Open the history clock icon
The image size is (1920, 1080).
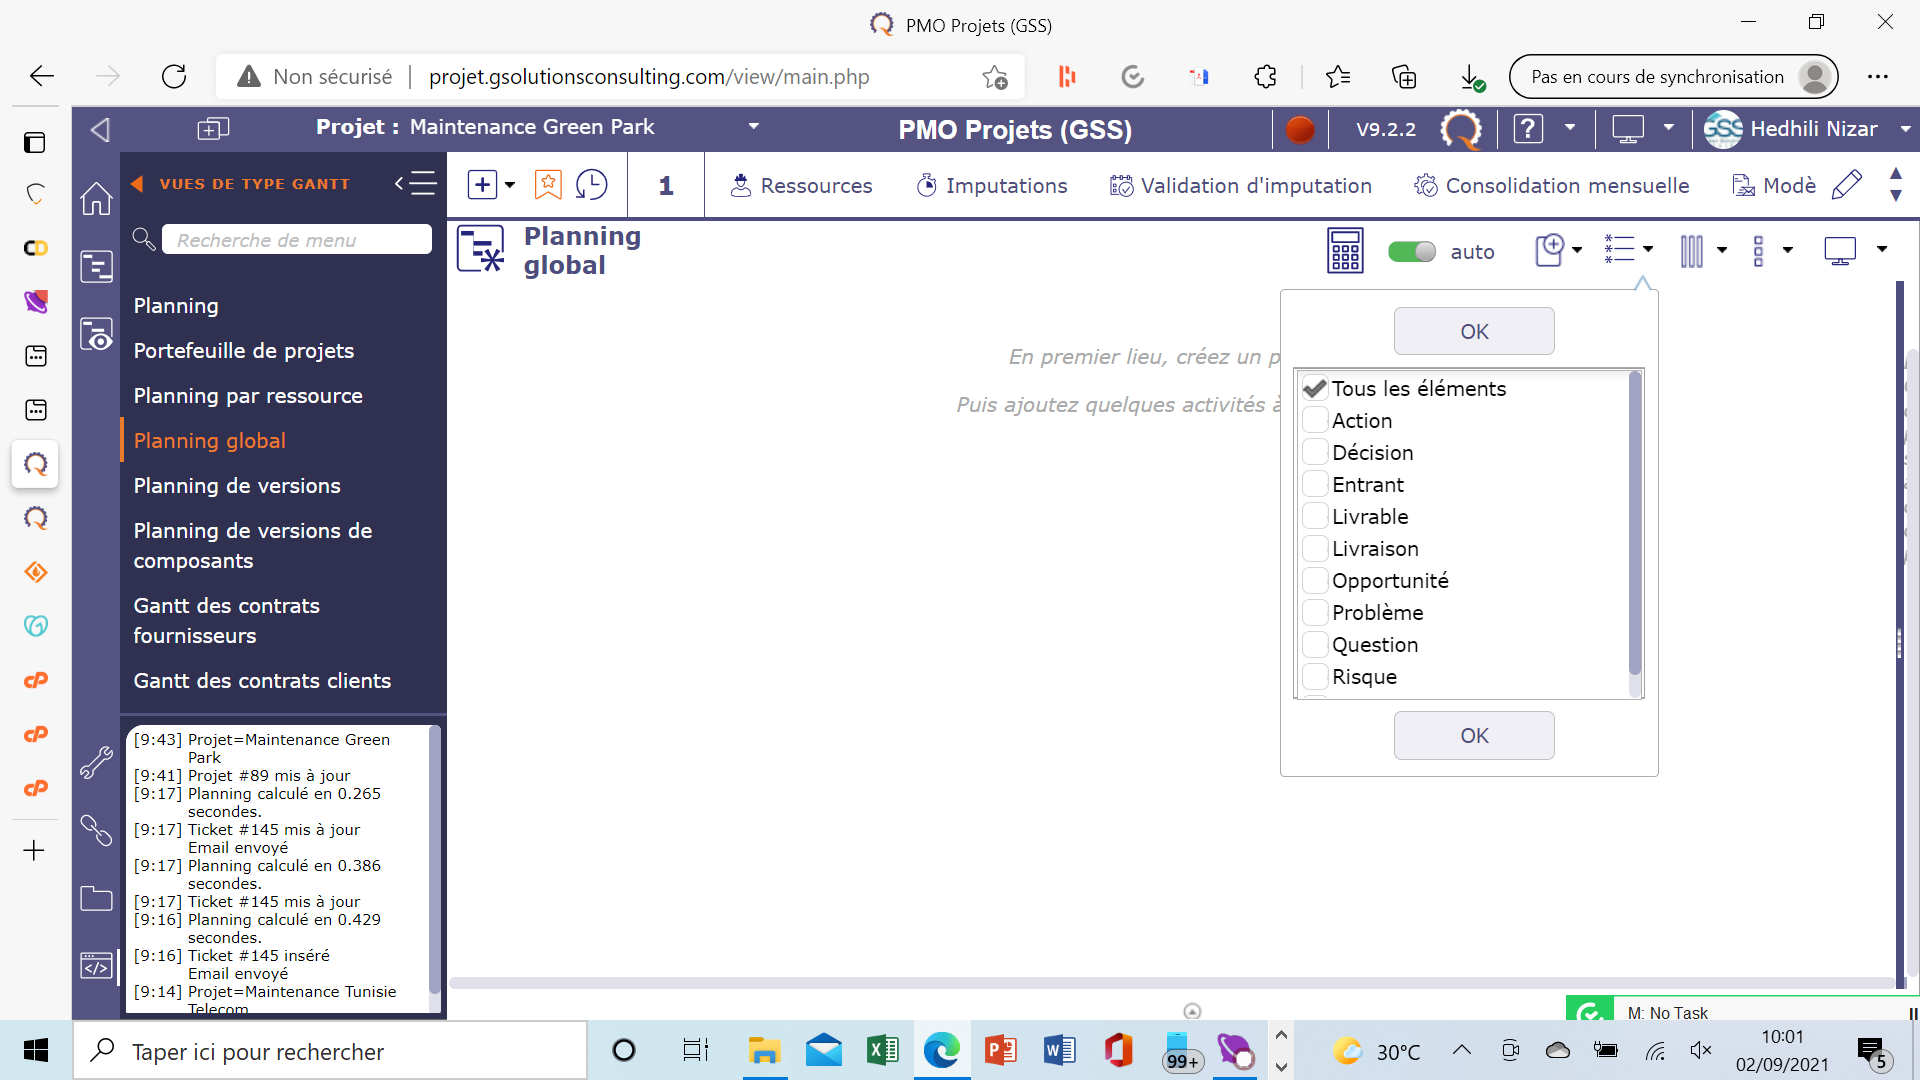tap(592, 185)
